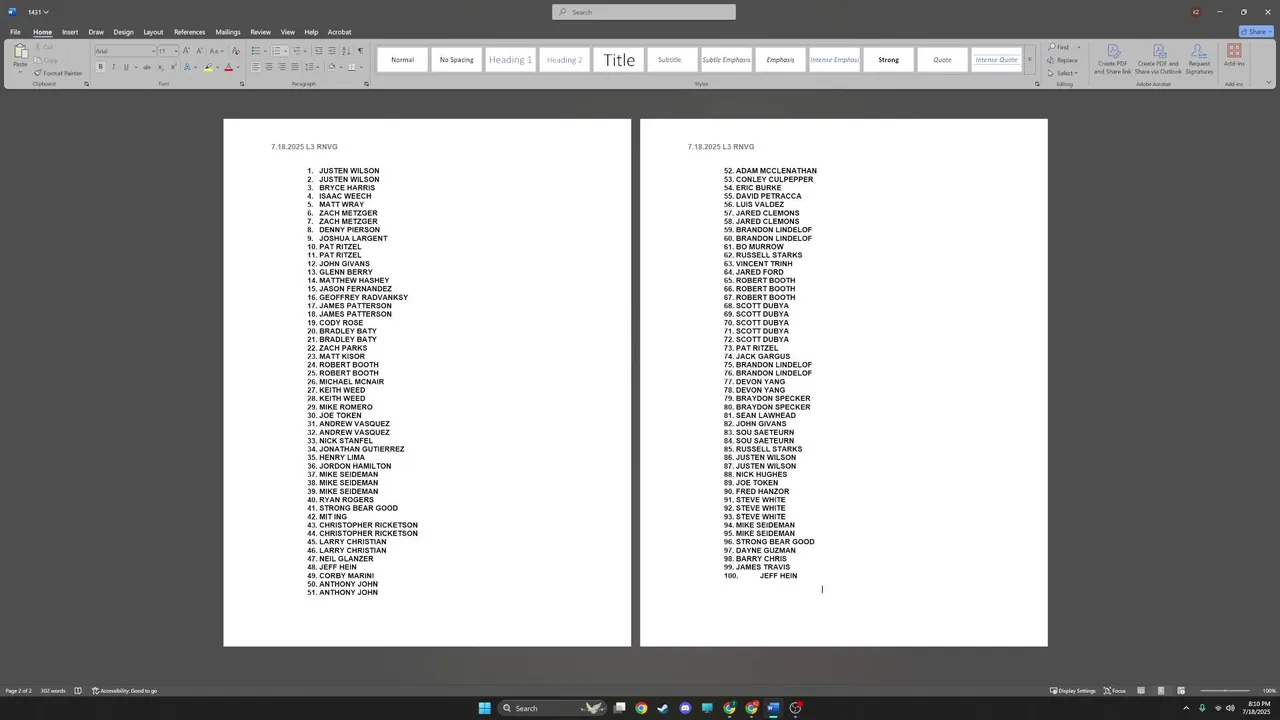
Task: Open Discord from the taskbar
Action: [x=685, y=708]
